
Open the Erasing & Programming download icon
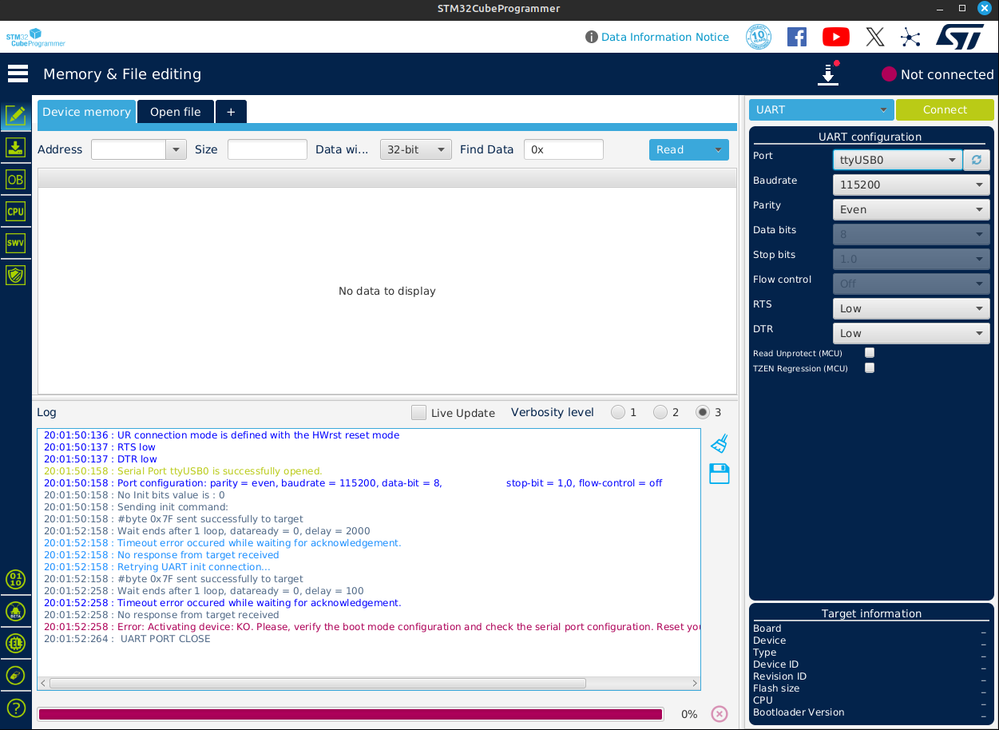(x=15, y=147)
